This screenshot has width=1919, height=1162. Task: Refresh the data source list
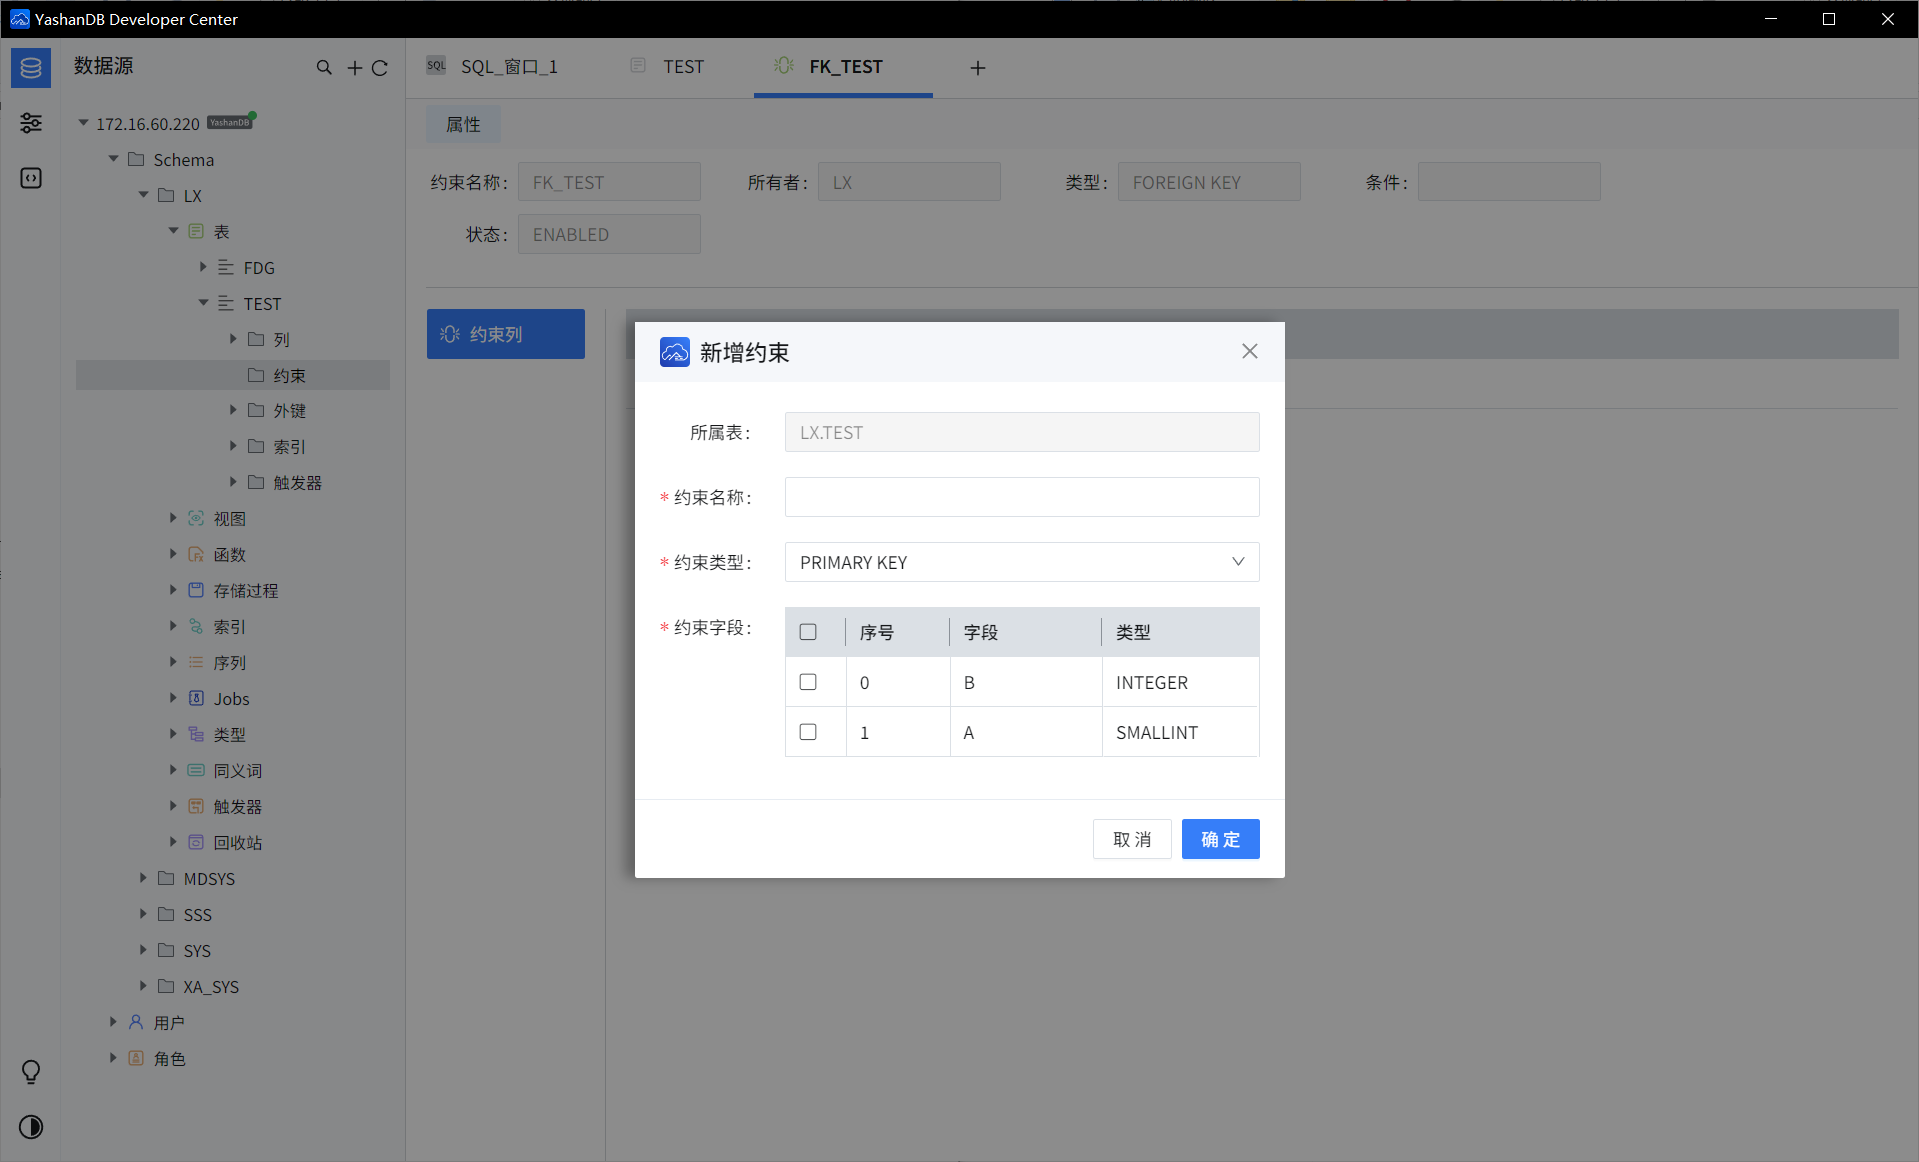(380, 68)
